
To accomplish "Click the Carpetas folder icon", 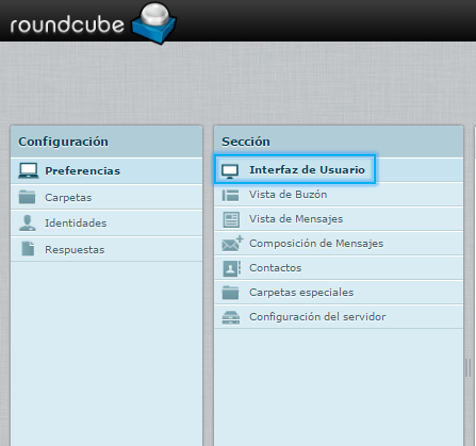I will (x=27, y=197).
